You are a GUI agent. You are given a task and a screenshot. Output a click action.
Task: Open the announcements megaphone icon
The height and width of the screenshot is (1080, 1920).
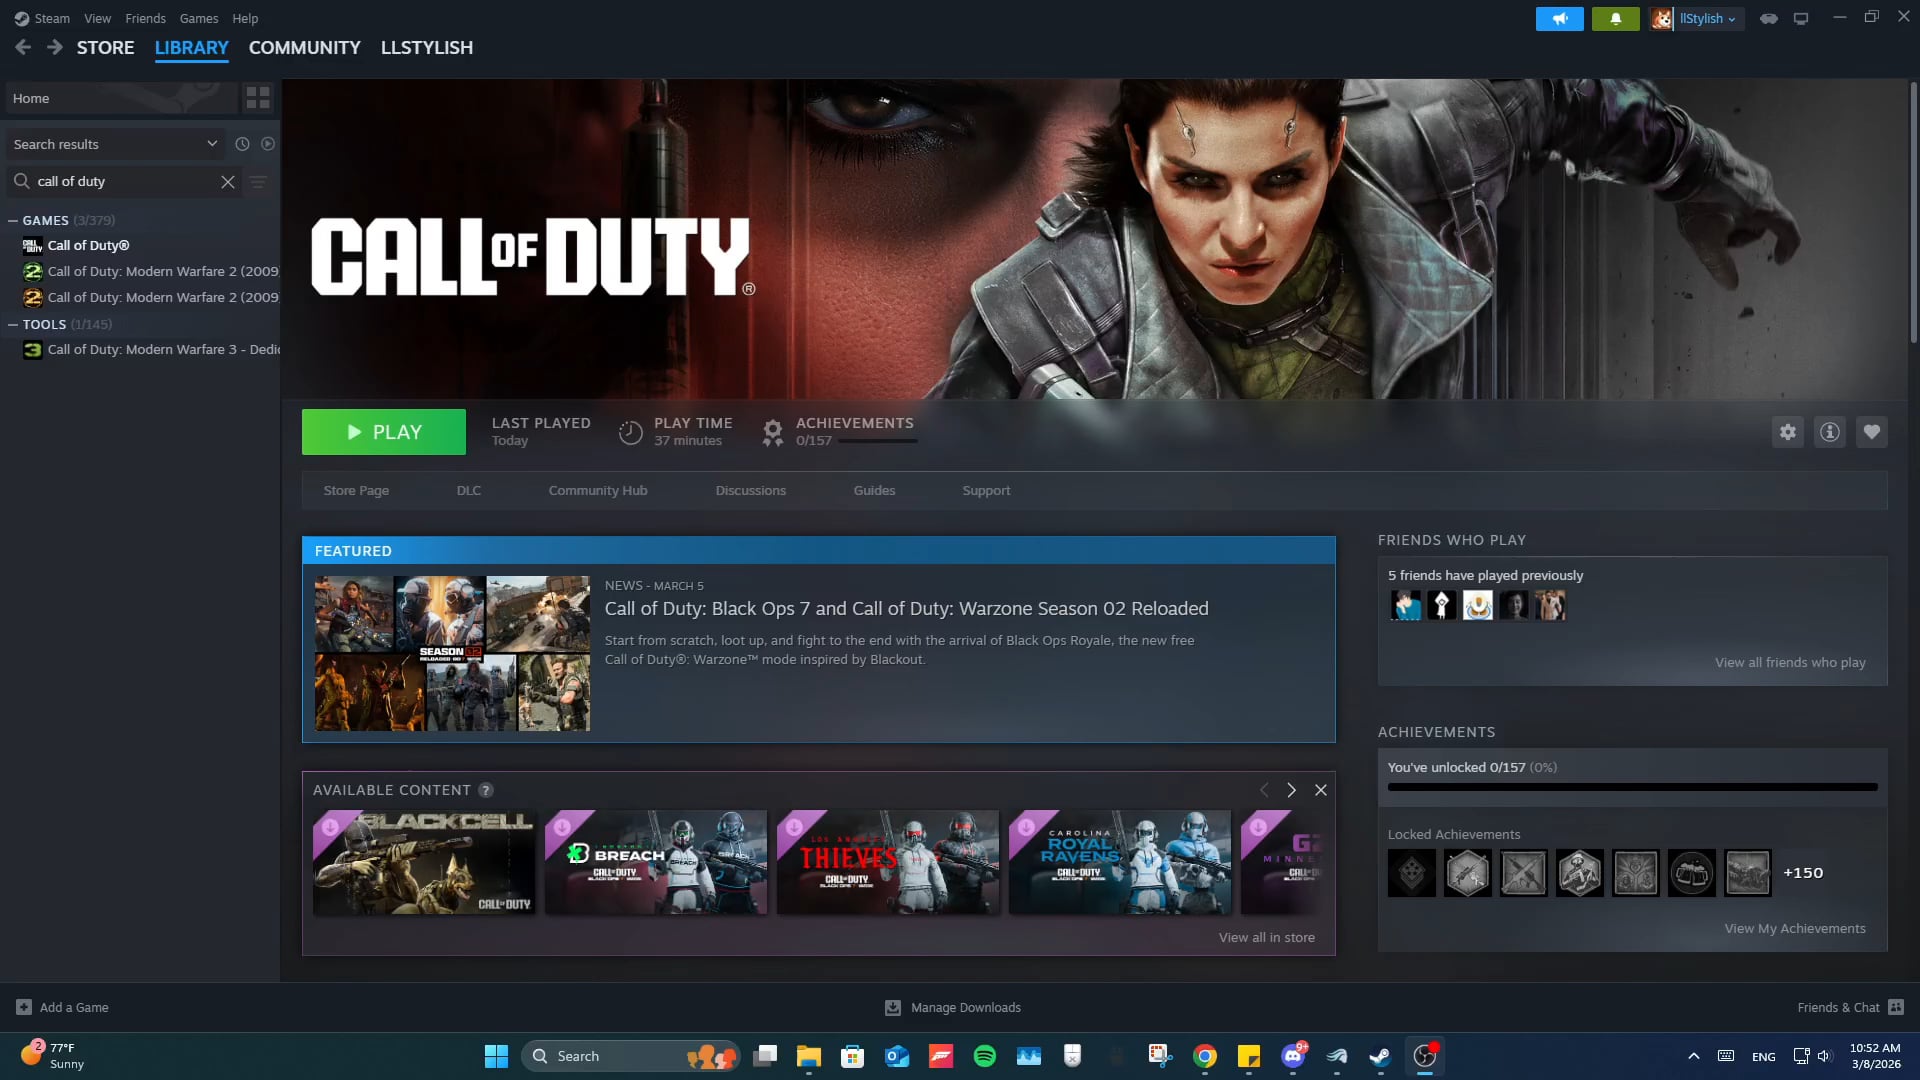click(x=1559, y=19)
